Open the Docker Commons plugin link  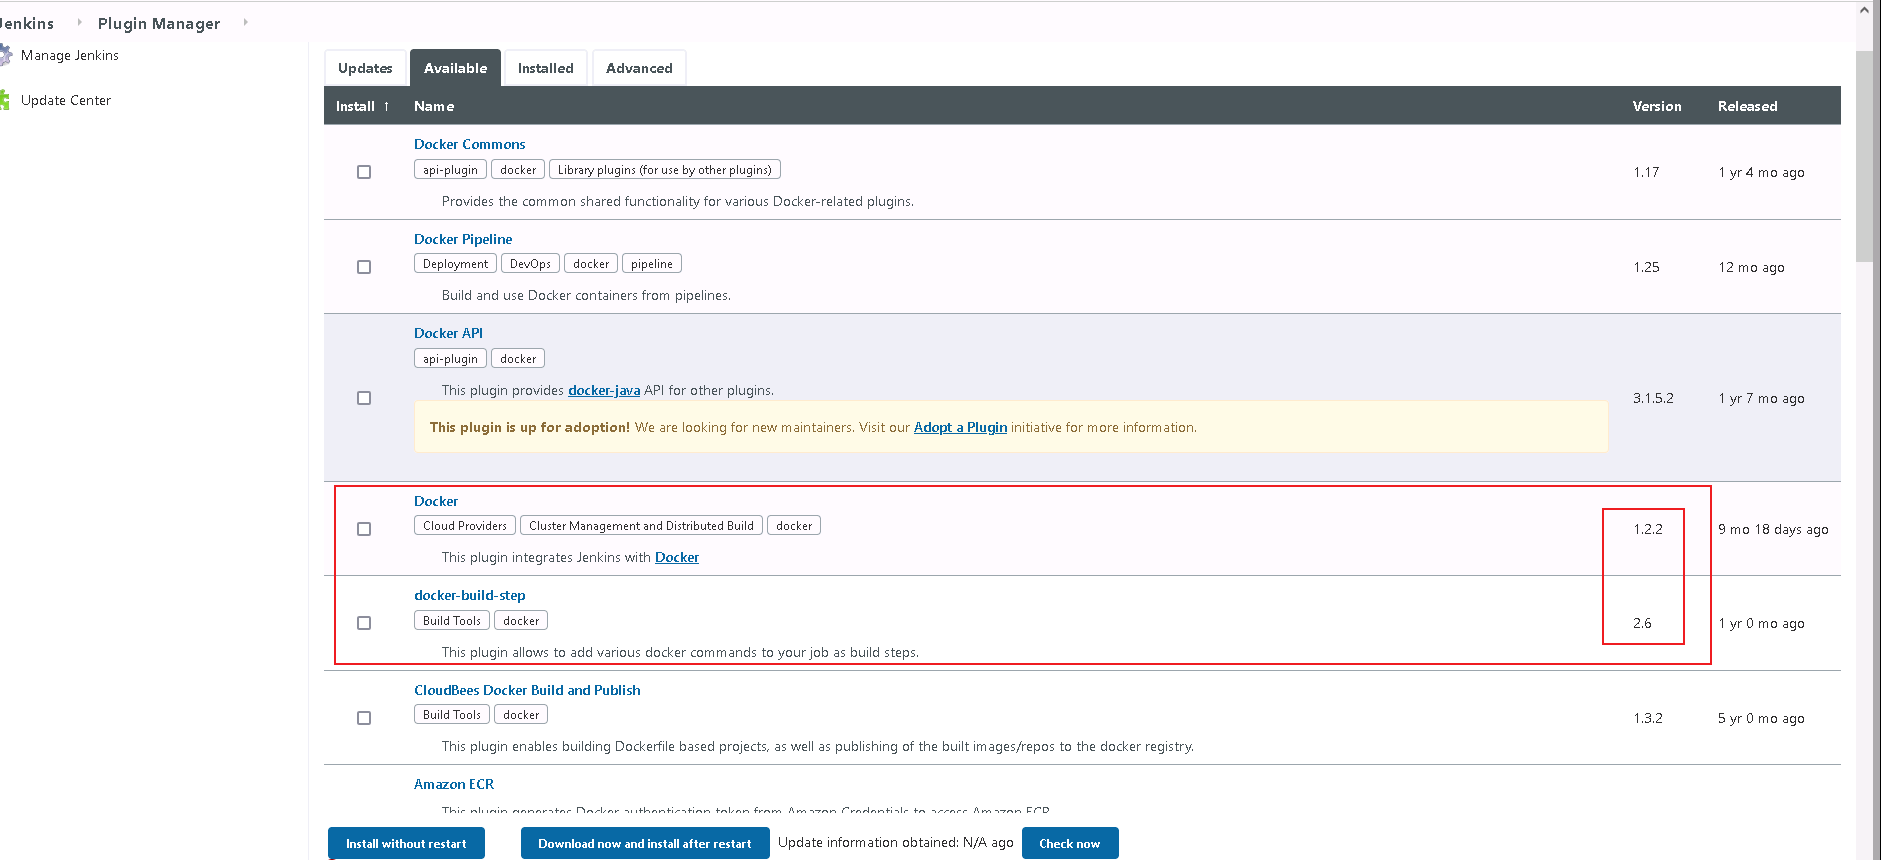tap(469, 144)
